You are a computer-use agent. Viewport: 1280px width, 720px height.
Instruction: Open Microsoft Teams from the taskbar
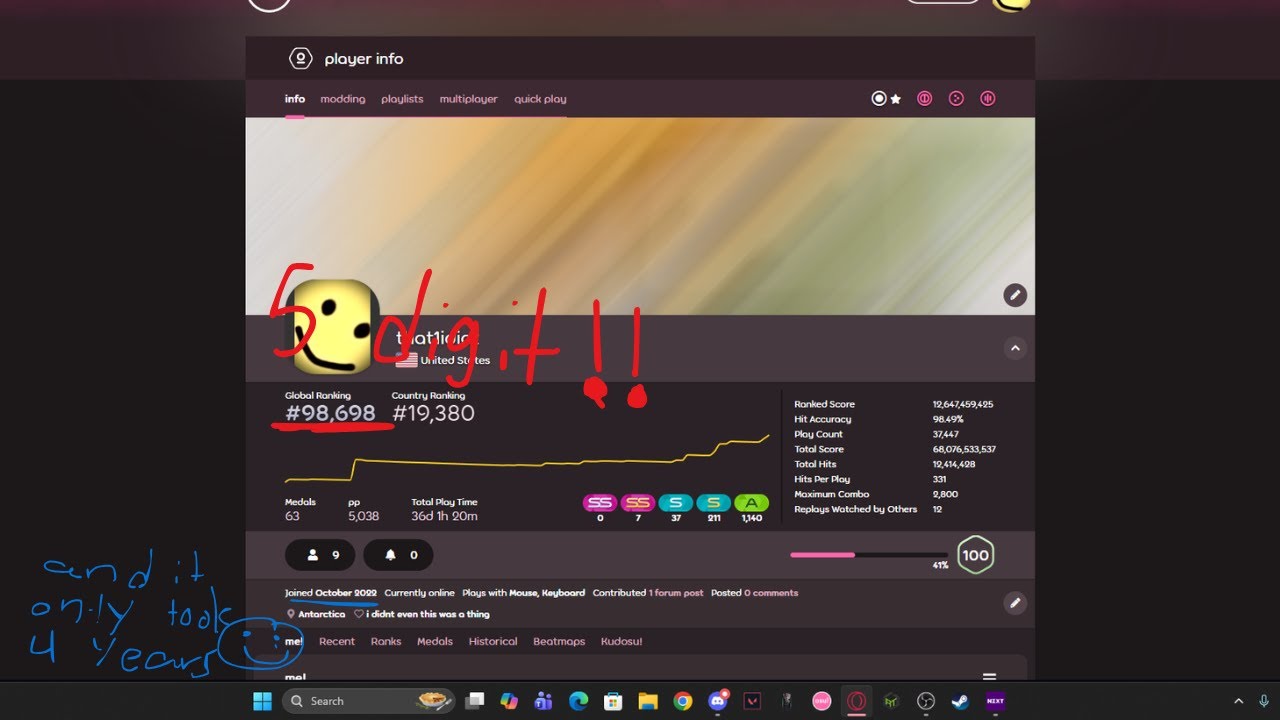544,701
